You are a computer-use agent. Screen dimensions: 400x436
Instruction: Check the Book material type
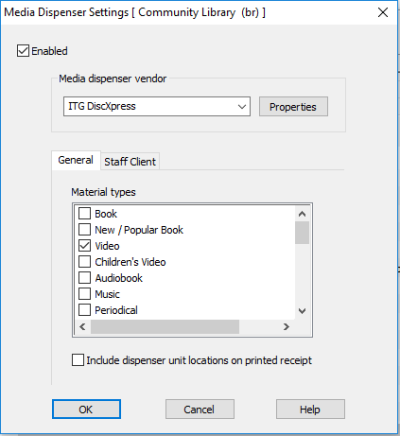[x=85, y=213]
